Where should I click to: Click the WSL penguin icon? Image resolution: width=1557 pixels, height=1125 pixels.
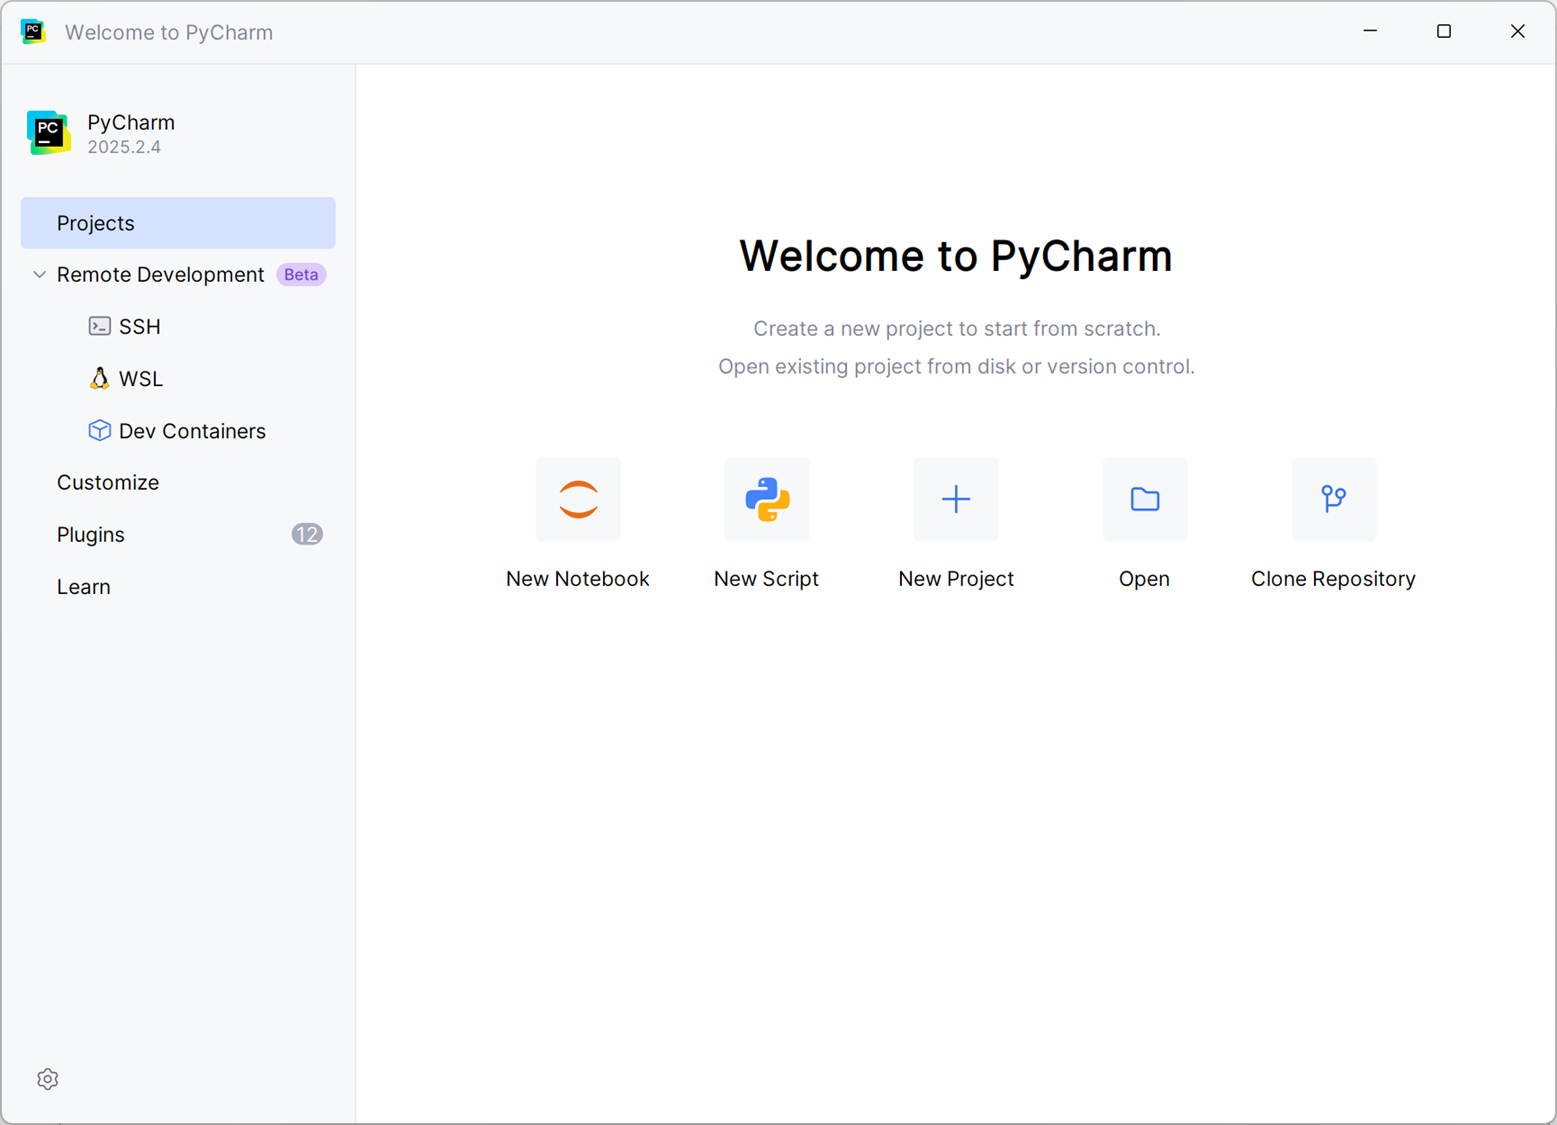[99, 378]
